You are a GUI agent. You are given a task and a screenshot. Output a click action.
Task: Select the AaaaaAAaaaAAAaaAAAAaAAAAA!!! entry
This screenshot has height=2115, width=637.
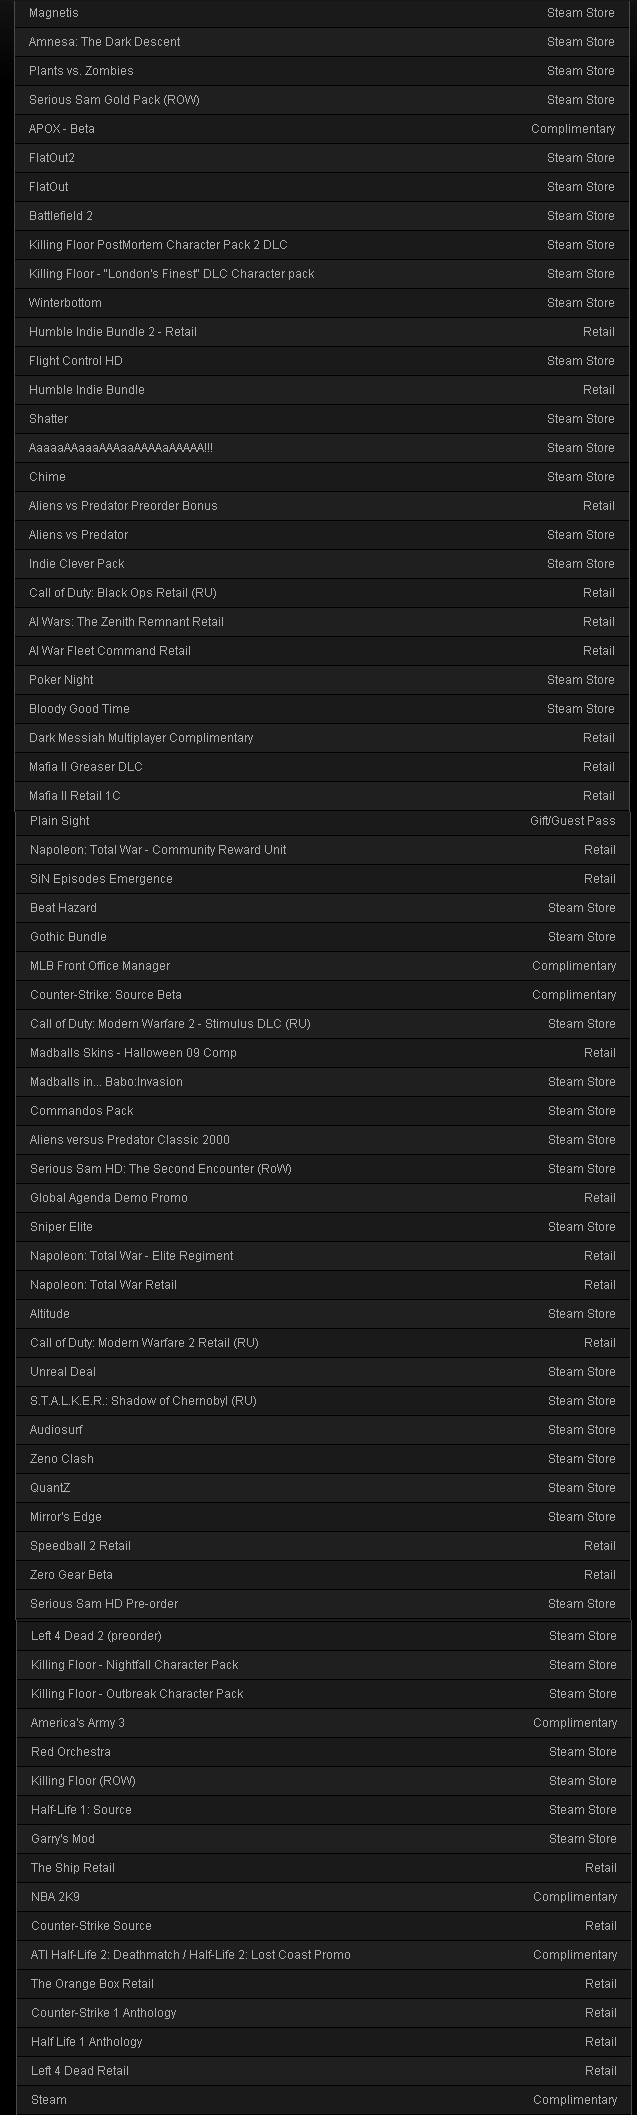322,448
